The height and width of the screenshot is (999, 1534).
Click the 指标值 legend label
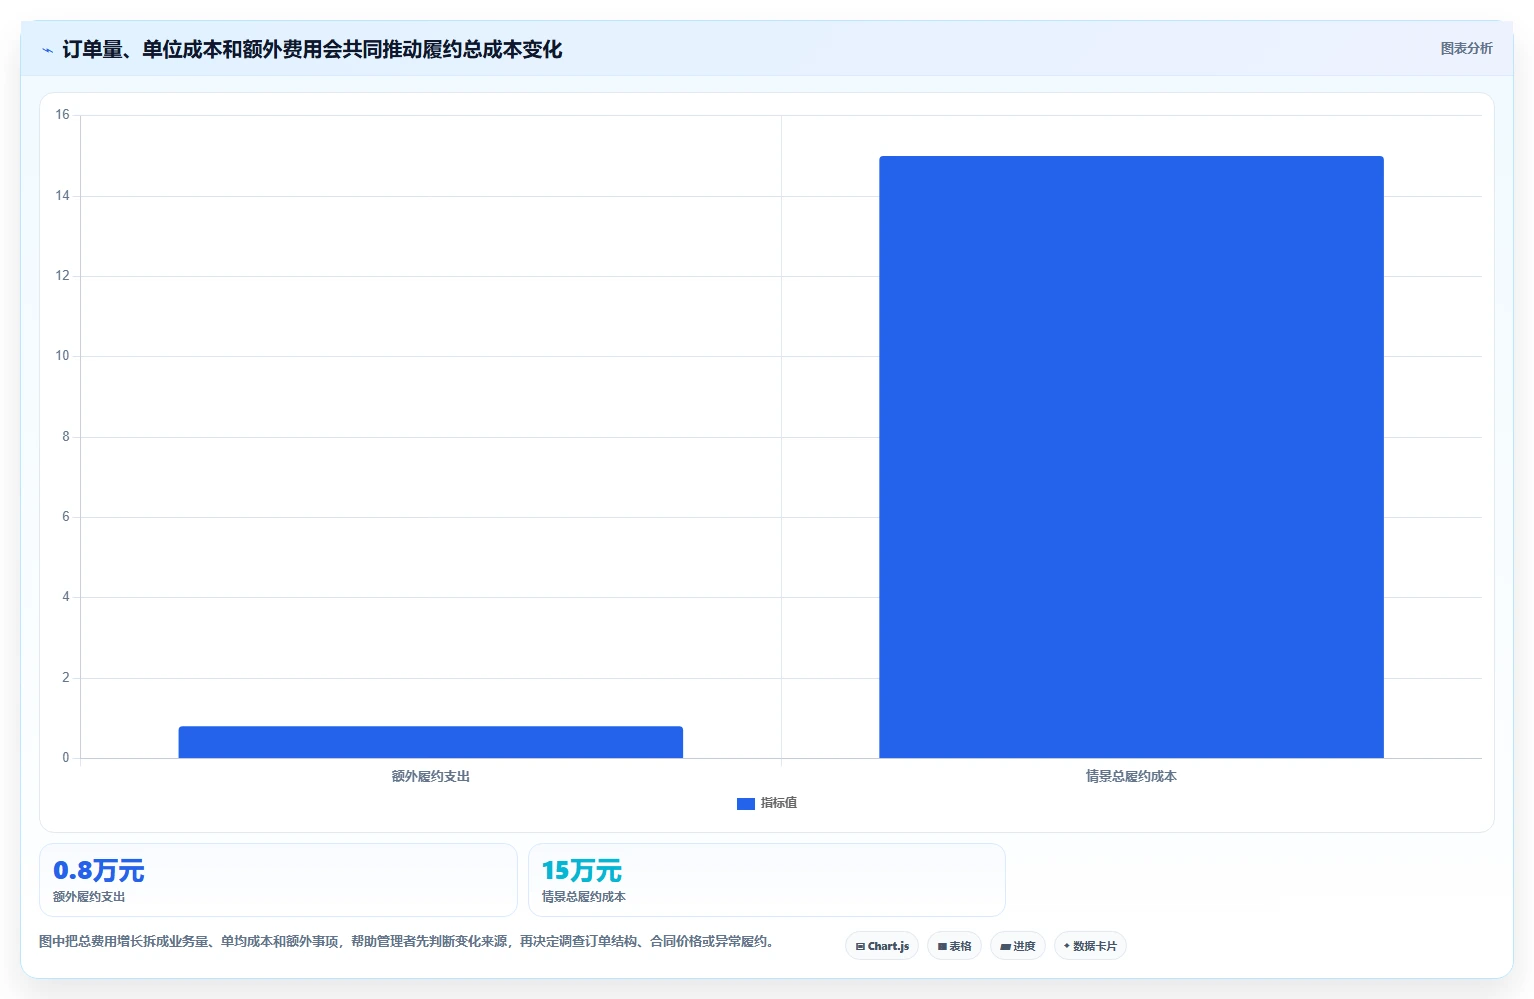pyautogui.click(x=778, y=803)
